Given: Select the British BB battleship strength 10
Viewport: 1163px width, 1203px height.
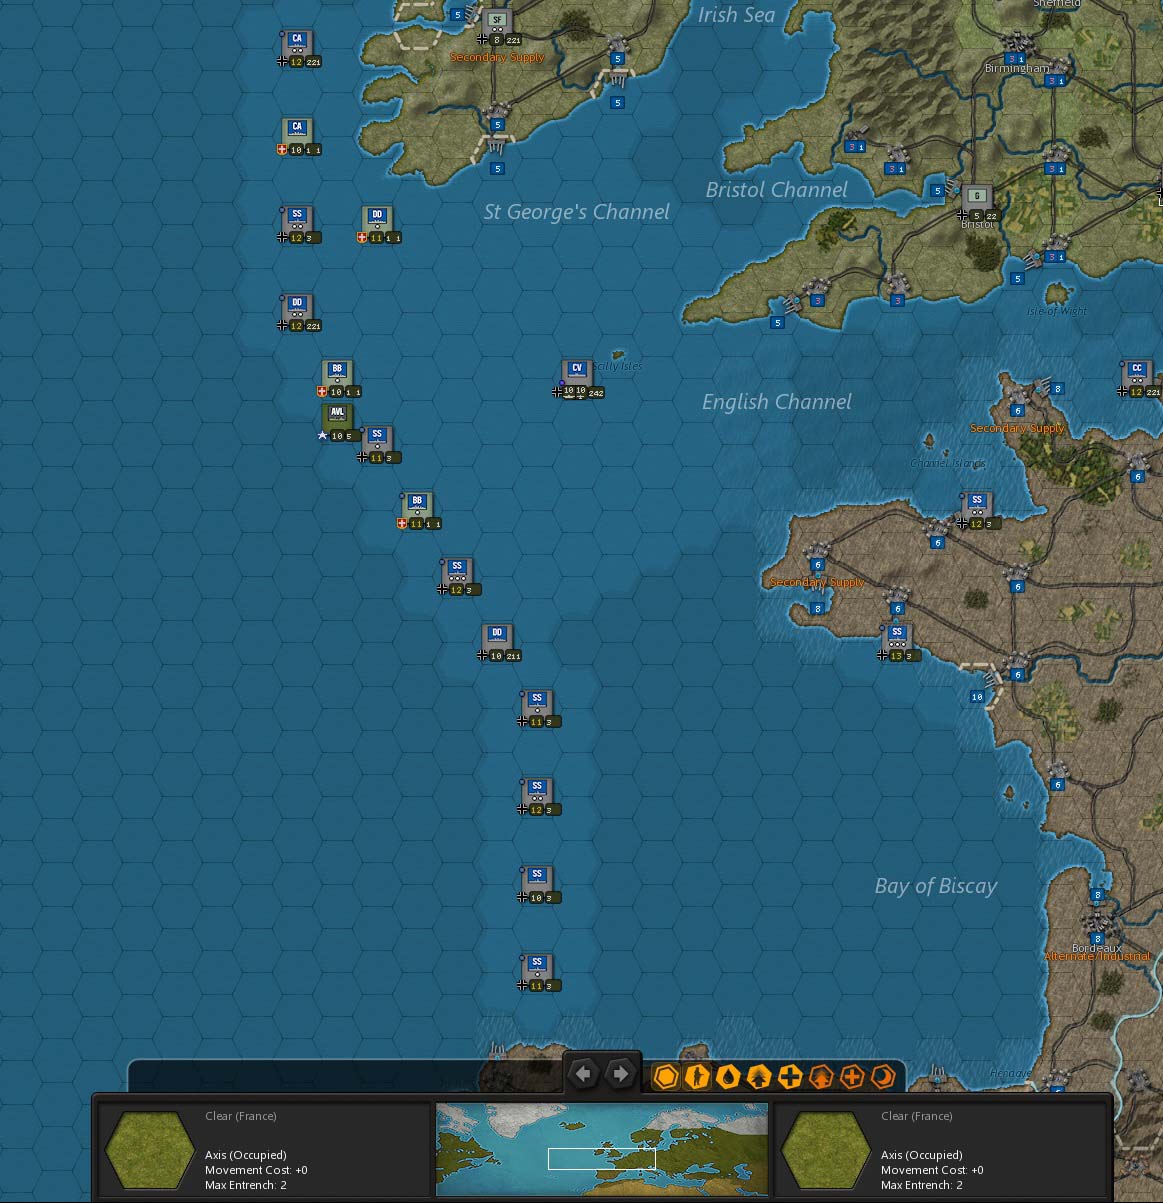Looking at the screenshot, I should pos(337,376).
